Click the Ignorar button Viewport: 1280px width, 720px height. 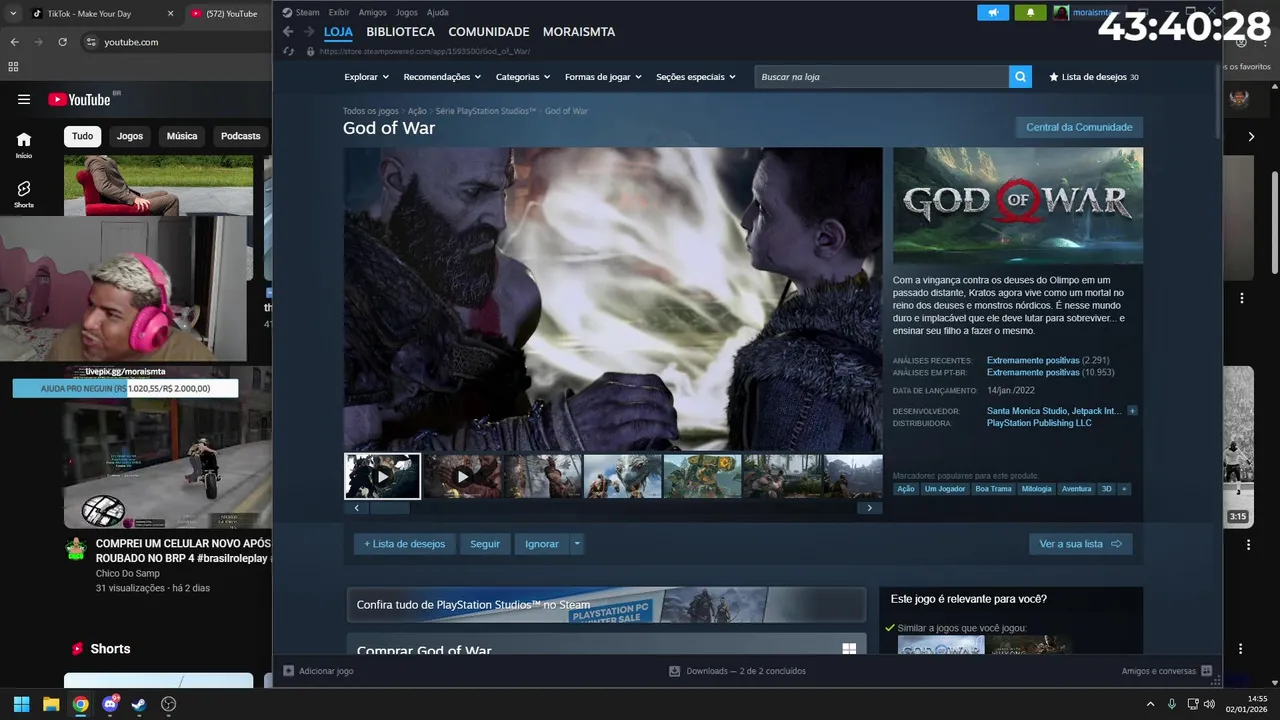pyautogui.click(x=542, y=544)
